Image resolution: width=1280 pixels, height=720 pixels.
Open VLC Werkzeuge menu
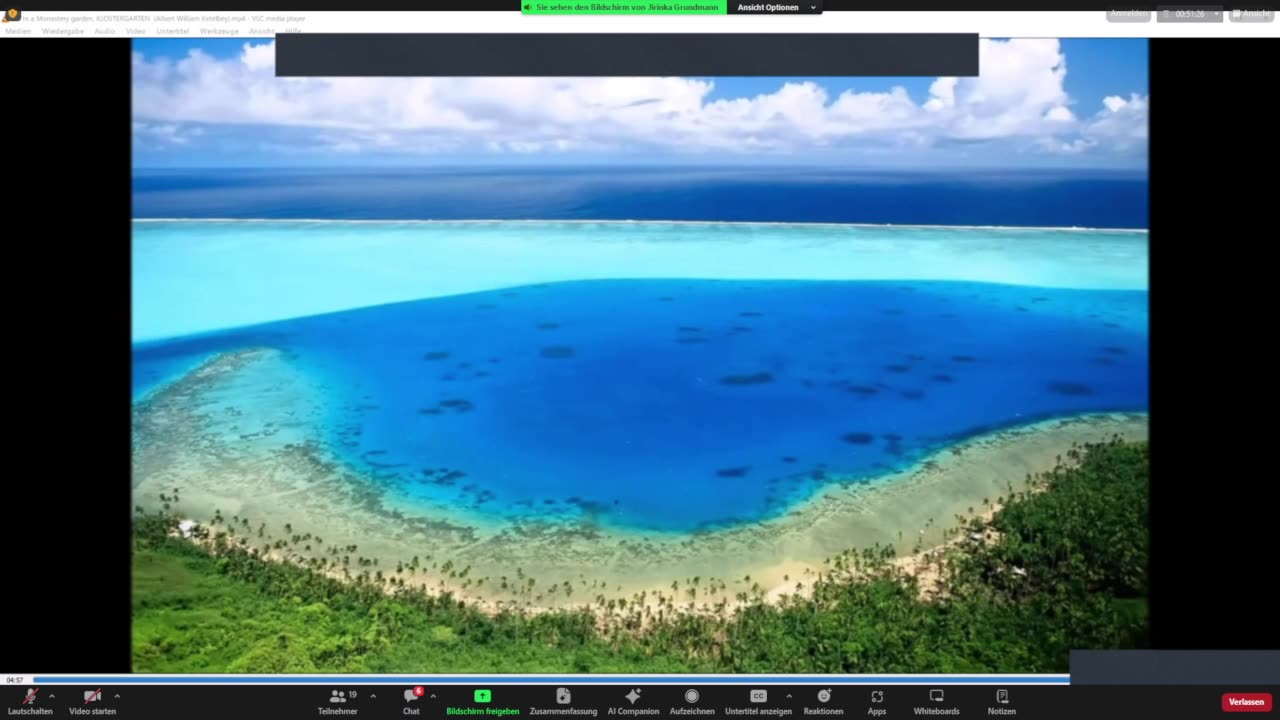coord(219,31)
